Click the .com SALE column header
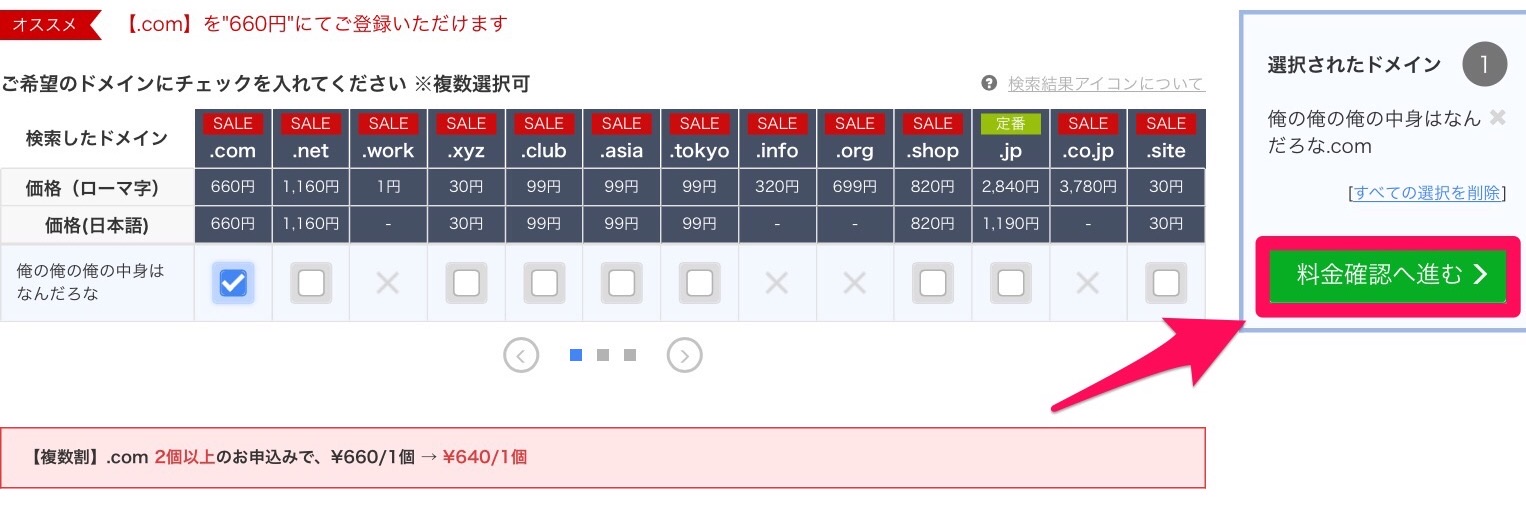Image resolution: width=1526 pixels, height=522 pixels. 233,138
